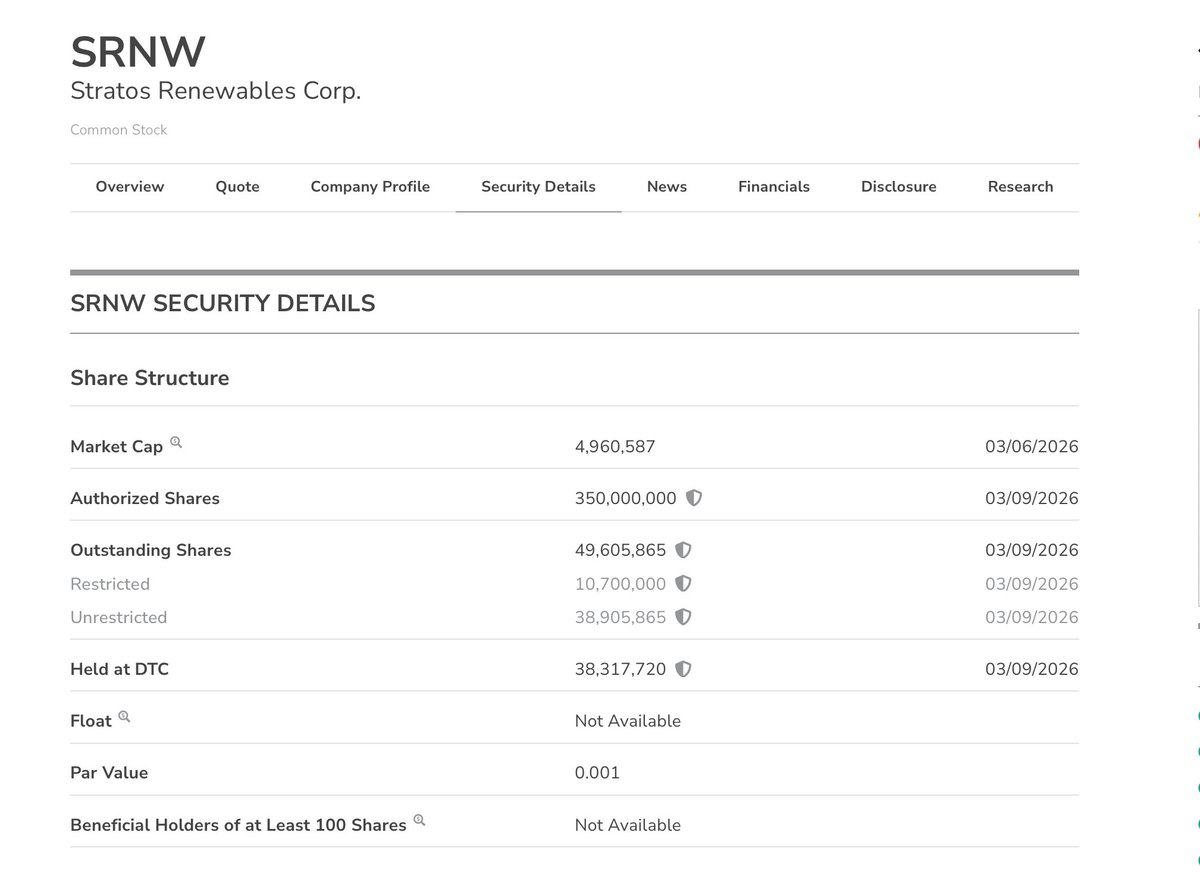Click the Share Structure section heading
The image size is (1200, 876).
(x=150, y=378)
